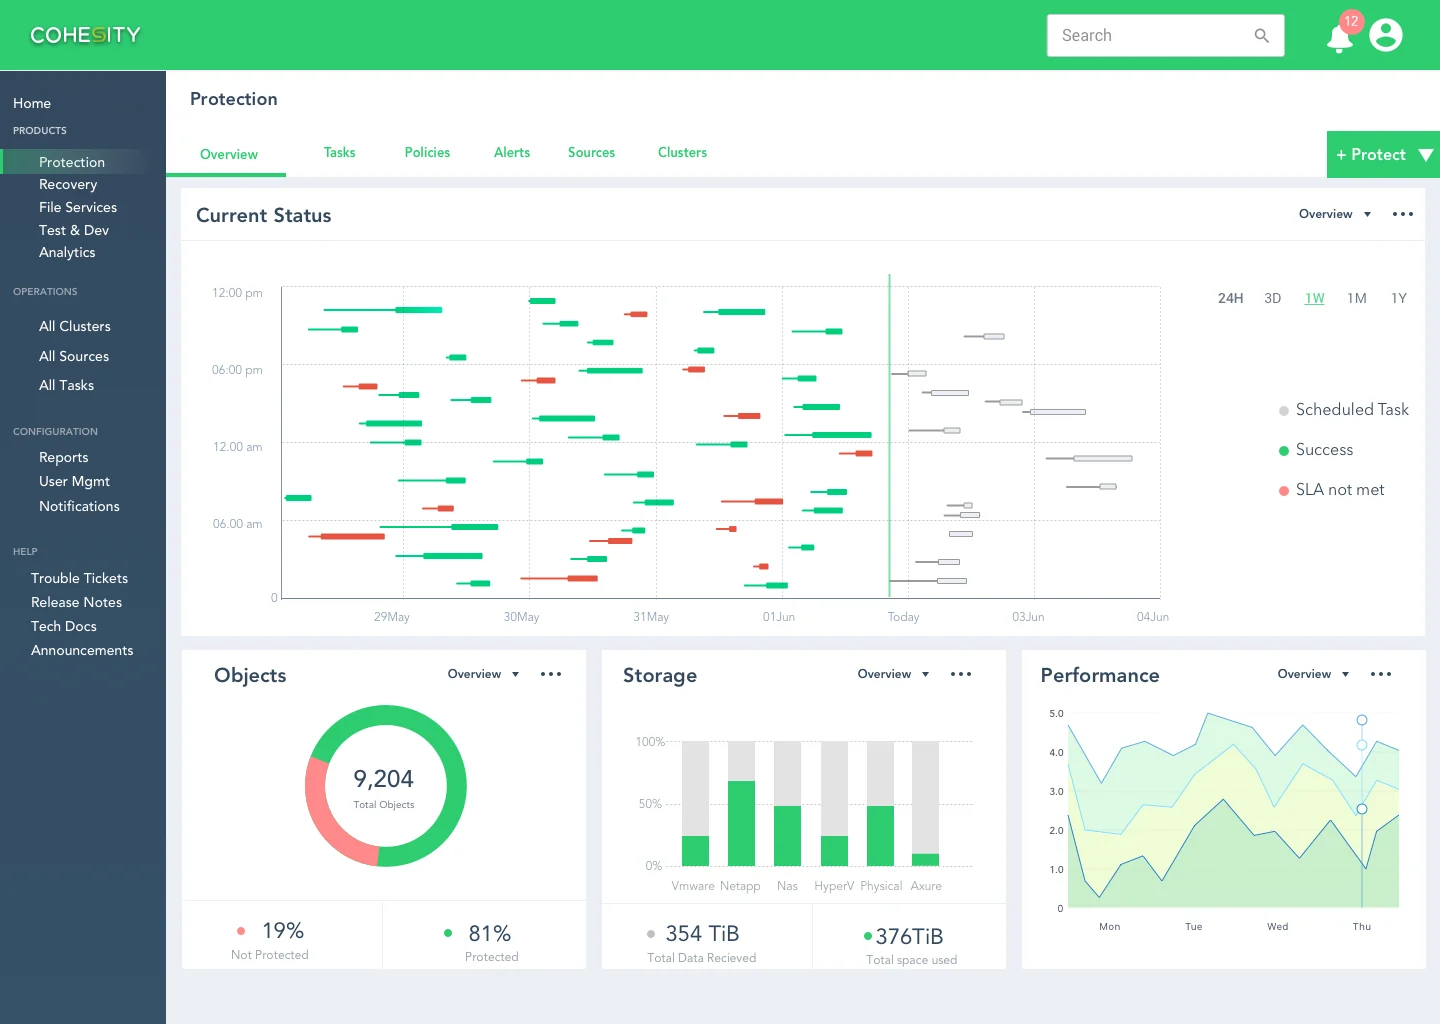The image size is (1440, 1024).
Task: Open File Services in the sidebar
Action: pos(78,207)
